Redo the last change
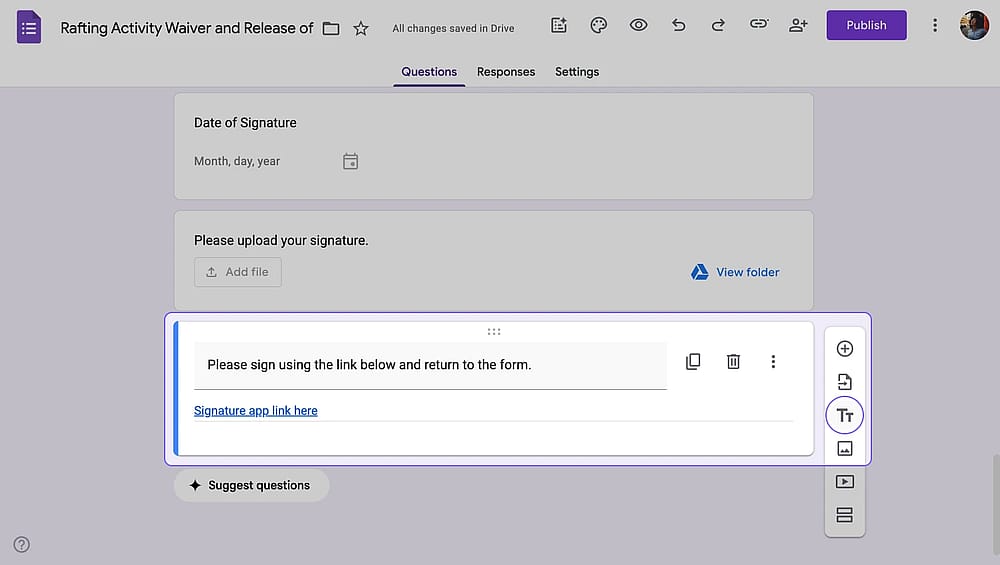 [x=718, y=26]
